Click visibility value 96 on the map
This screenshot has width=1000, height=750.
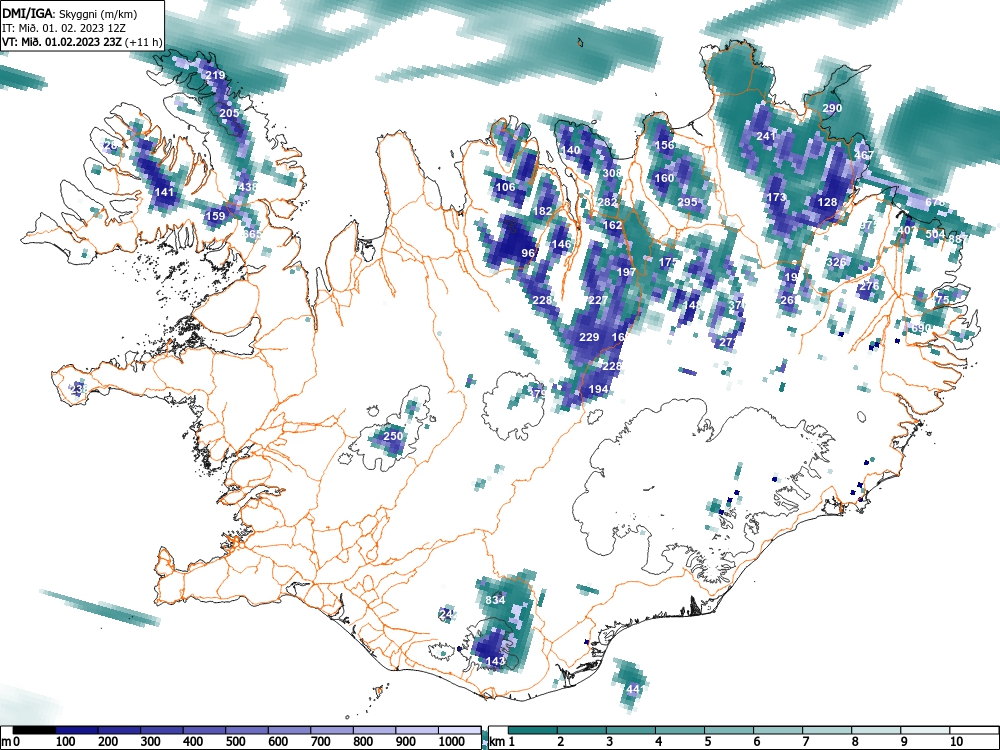(528, 253)
